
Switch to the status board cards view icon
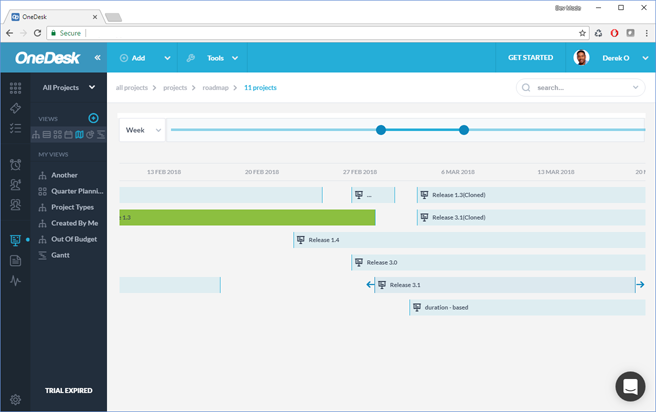pyautogui.click(x=58, y=135)
